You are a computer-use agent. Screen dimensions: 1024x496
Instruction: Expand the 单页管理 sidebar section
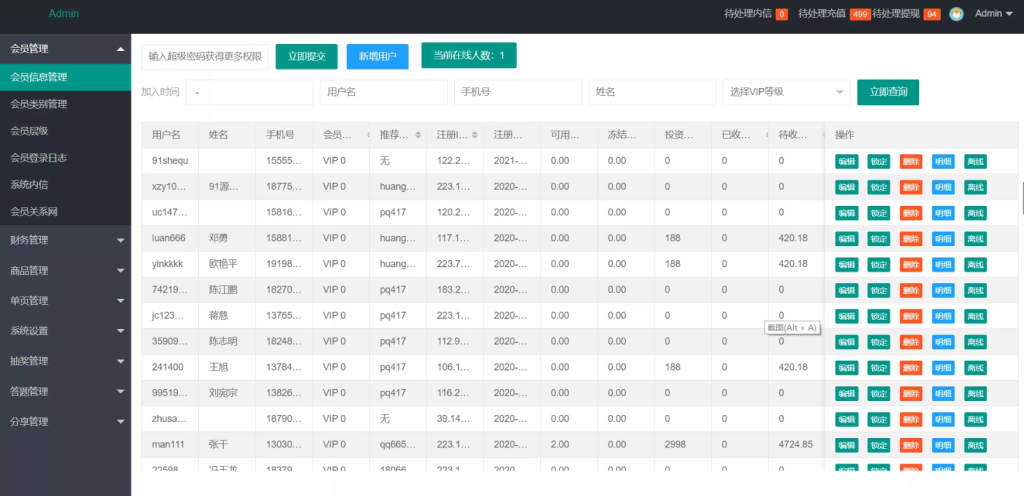tap(65, 301)
